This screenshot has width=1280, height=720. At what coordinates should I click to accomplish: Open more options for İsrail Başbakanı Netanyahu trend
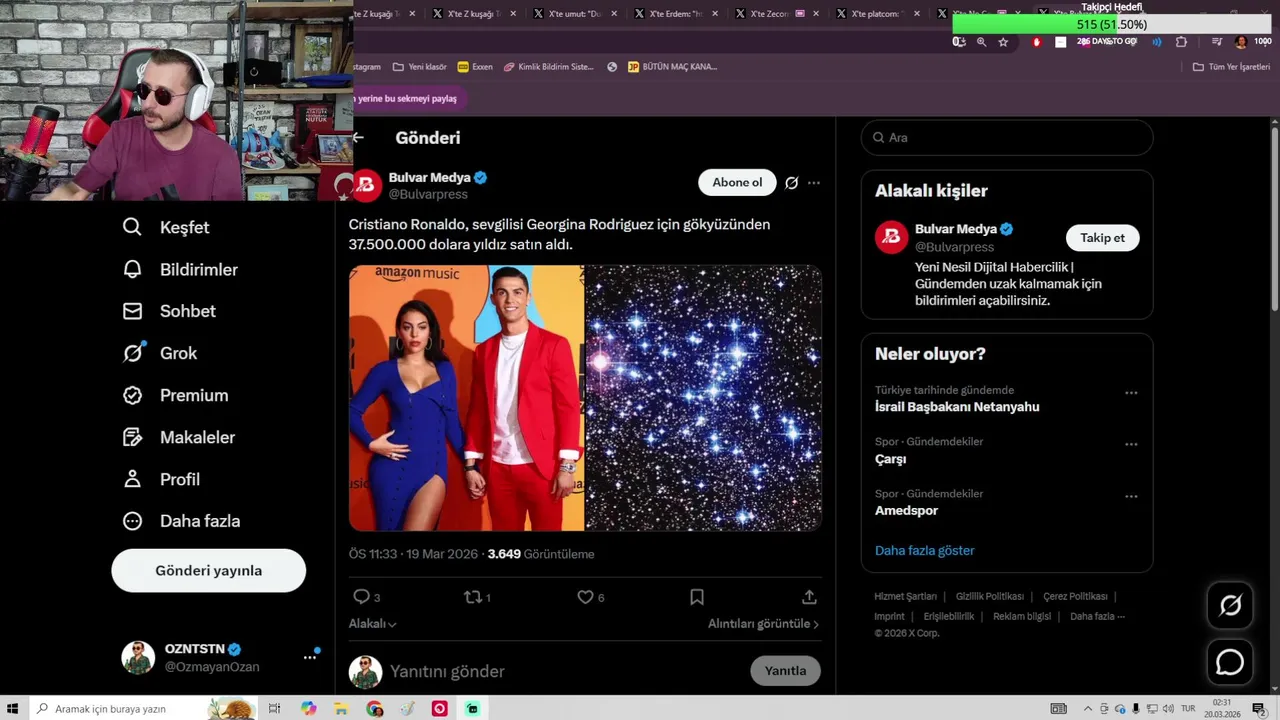point(1131,393)
